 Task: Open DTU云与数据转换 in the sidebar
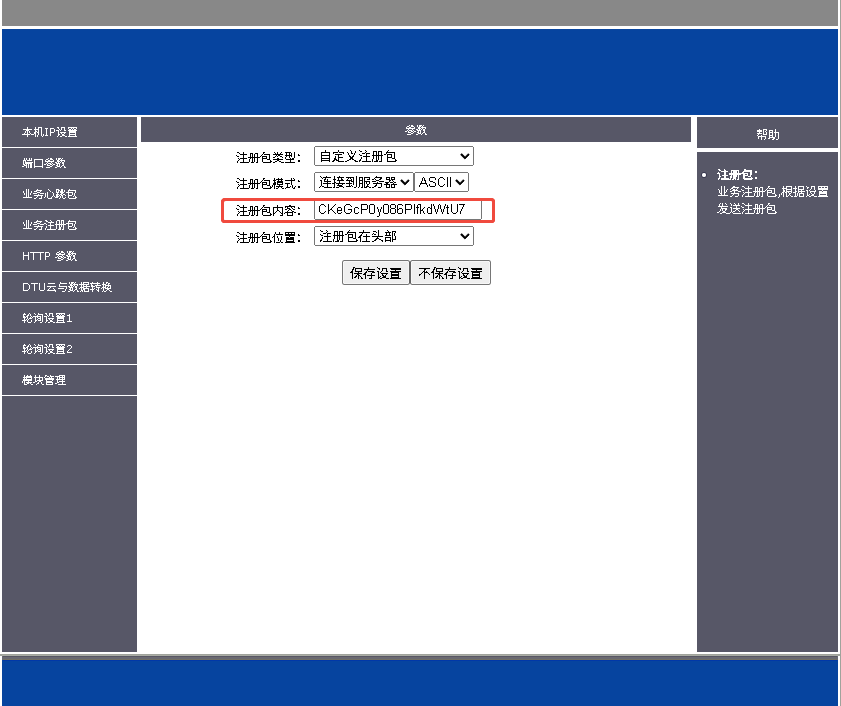pyautogui.click(x=67, y=287)
